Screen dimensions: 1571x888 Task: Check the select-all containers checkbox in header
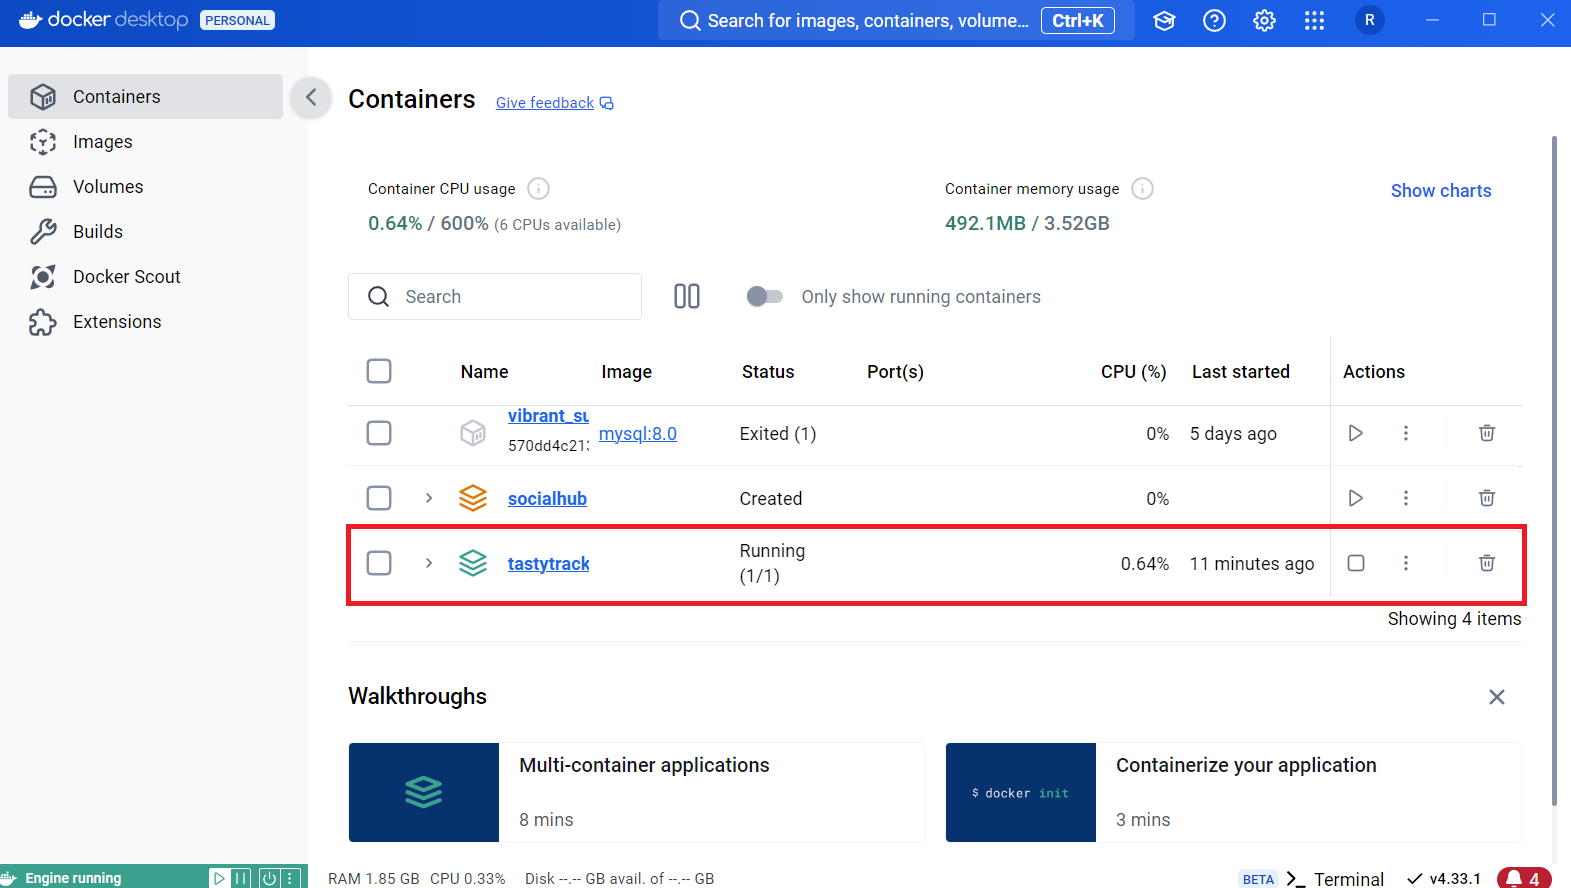click(379, 371)
